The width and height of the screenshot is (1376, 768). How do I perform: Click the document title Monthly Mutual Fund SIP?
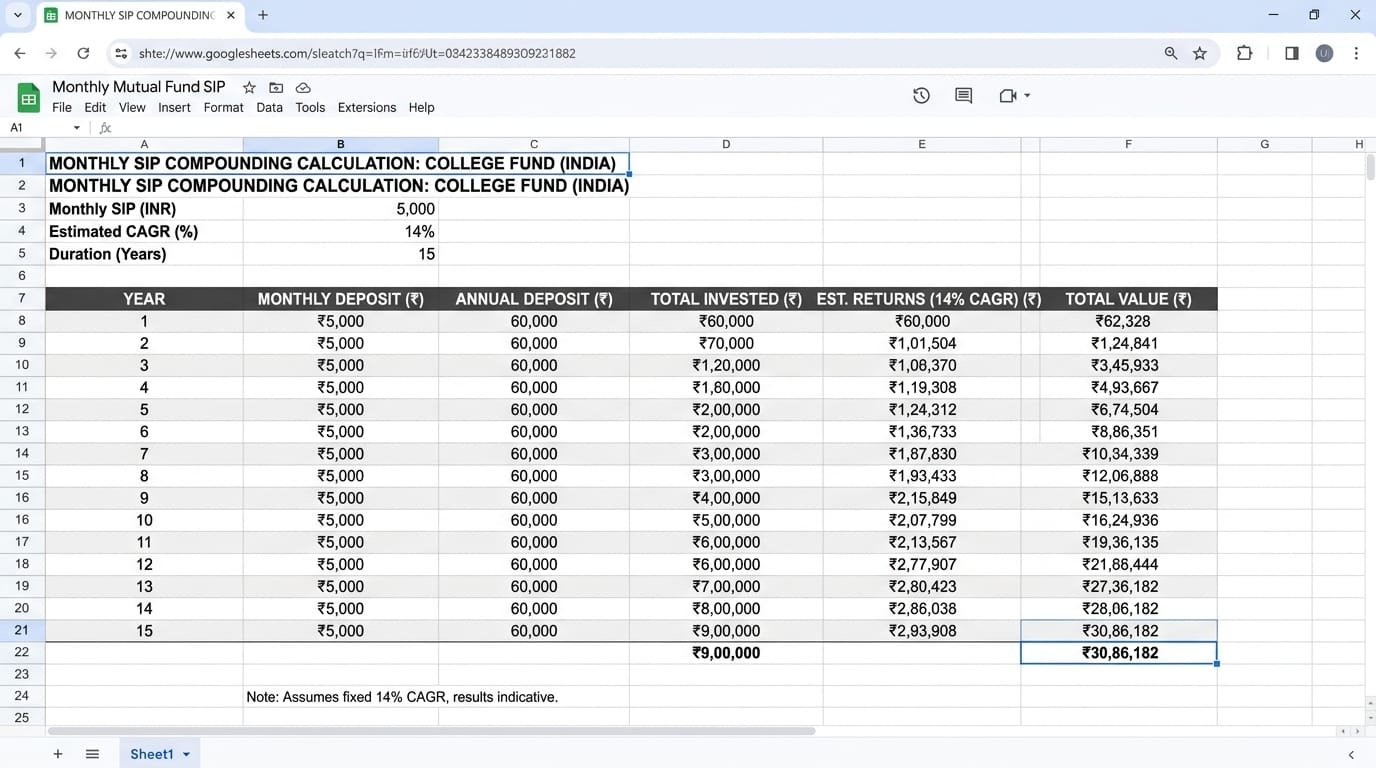(139, 87)
